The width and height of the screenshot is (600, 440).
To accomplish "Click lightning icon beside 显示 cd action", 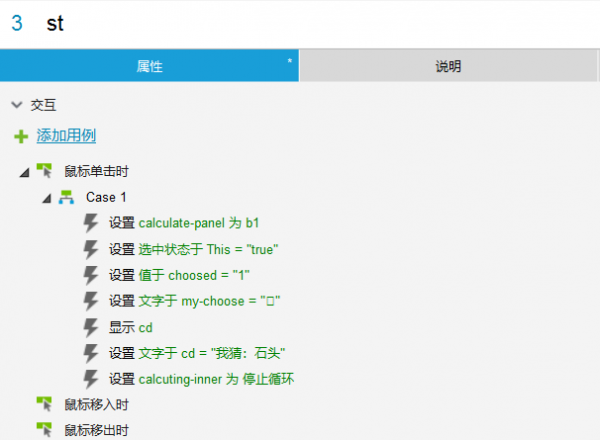I will click(91, 327).
